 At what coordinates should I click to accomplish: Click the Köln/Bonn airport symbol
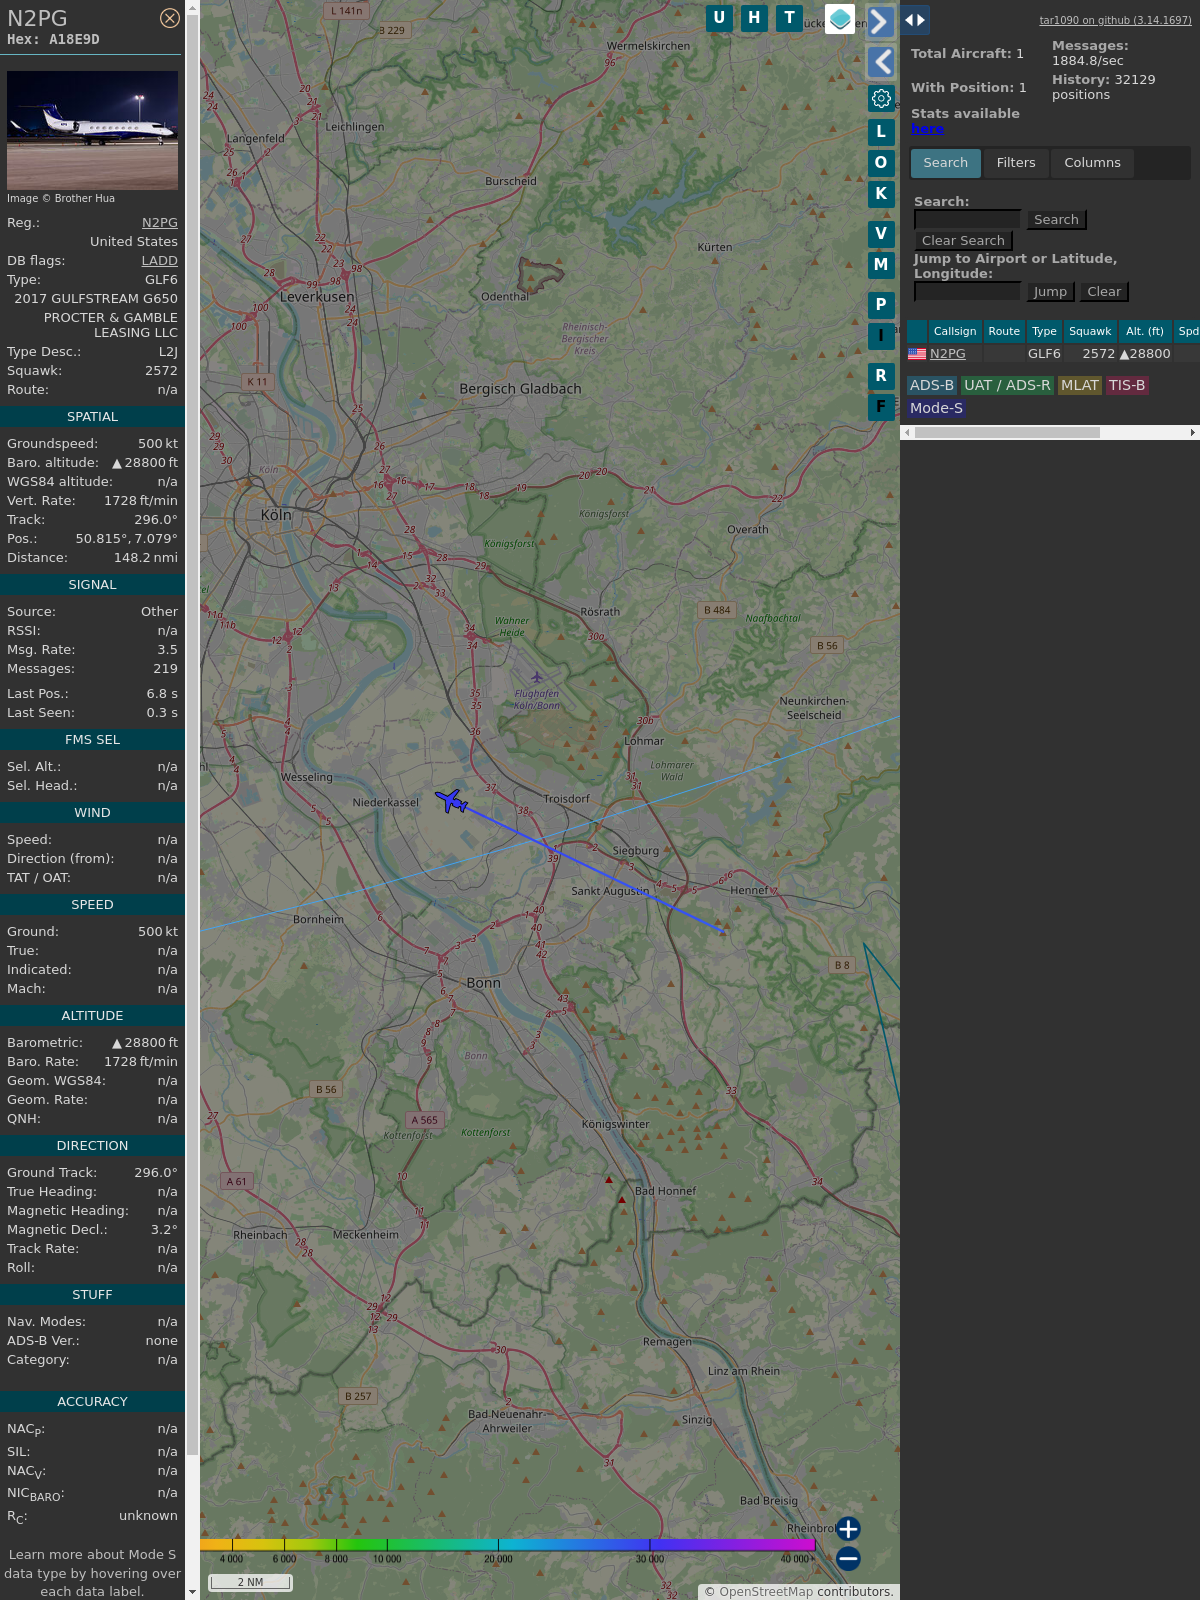pos(536,677)
